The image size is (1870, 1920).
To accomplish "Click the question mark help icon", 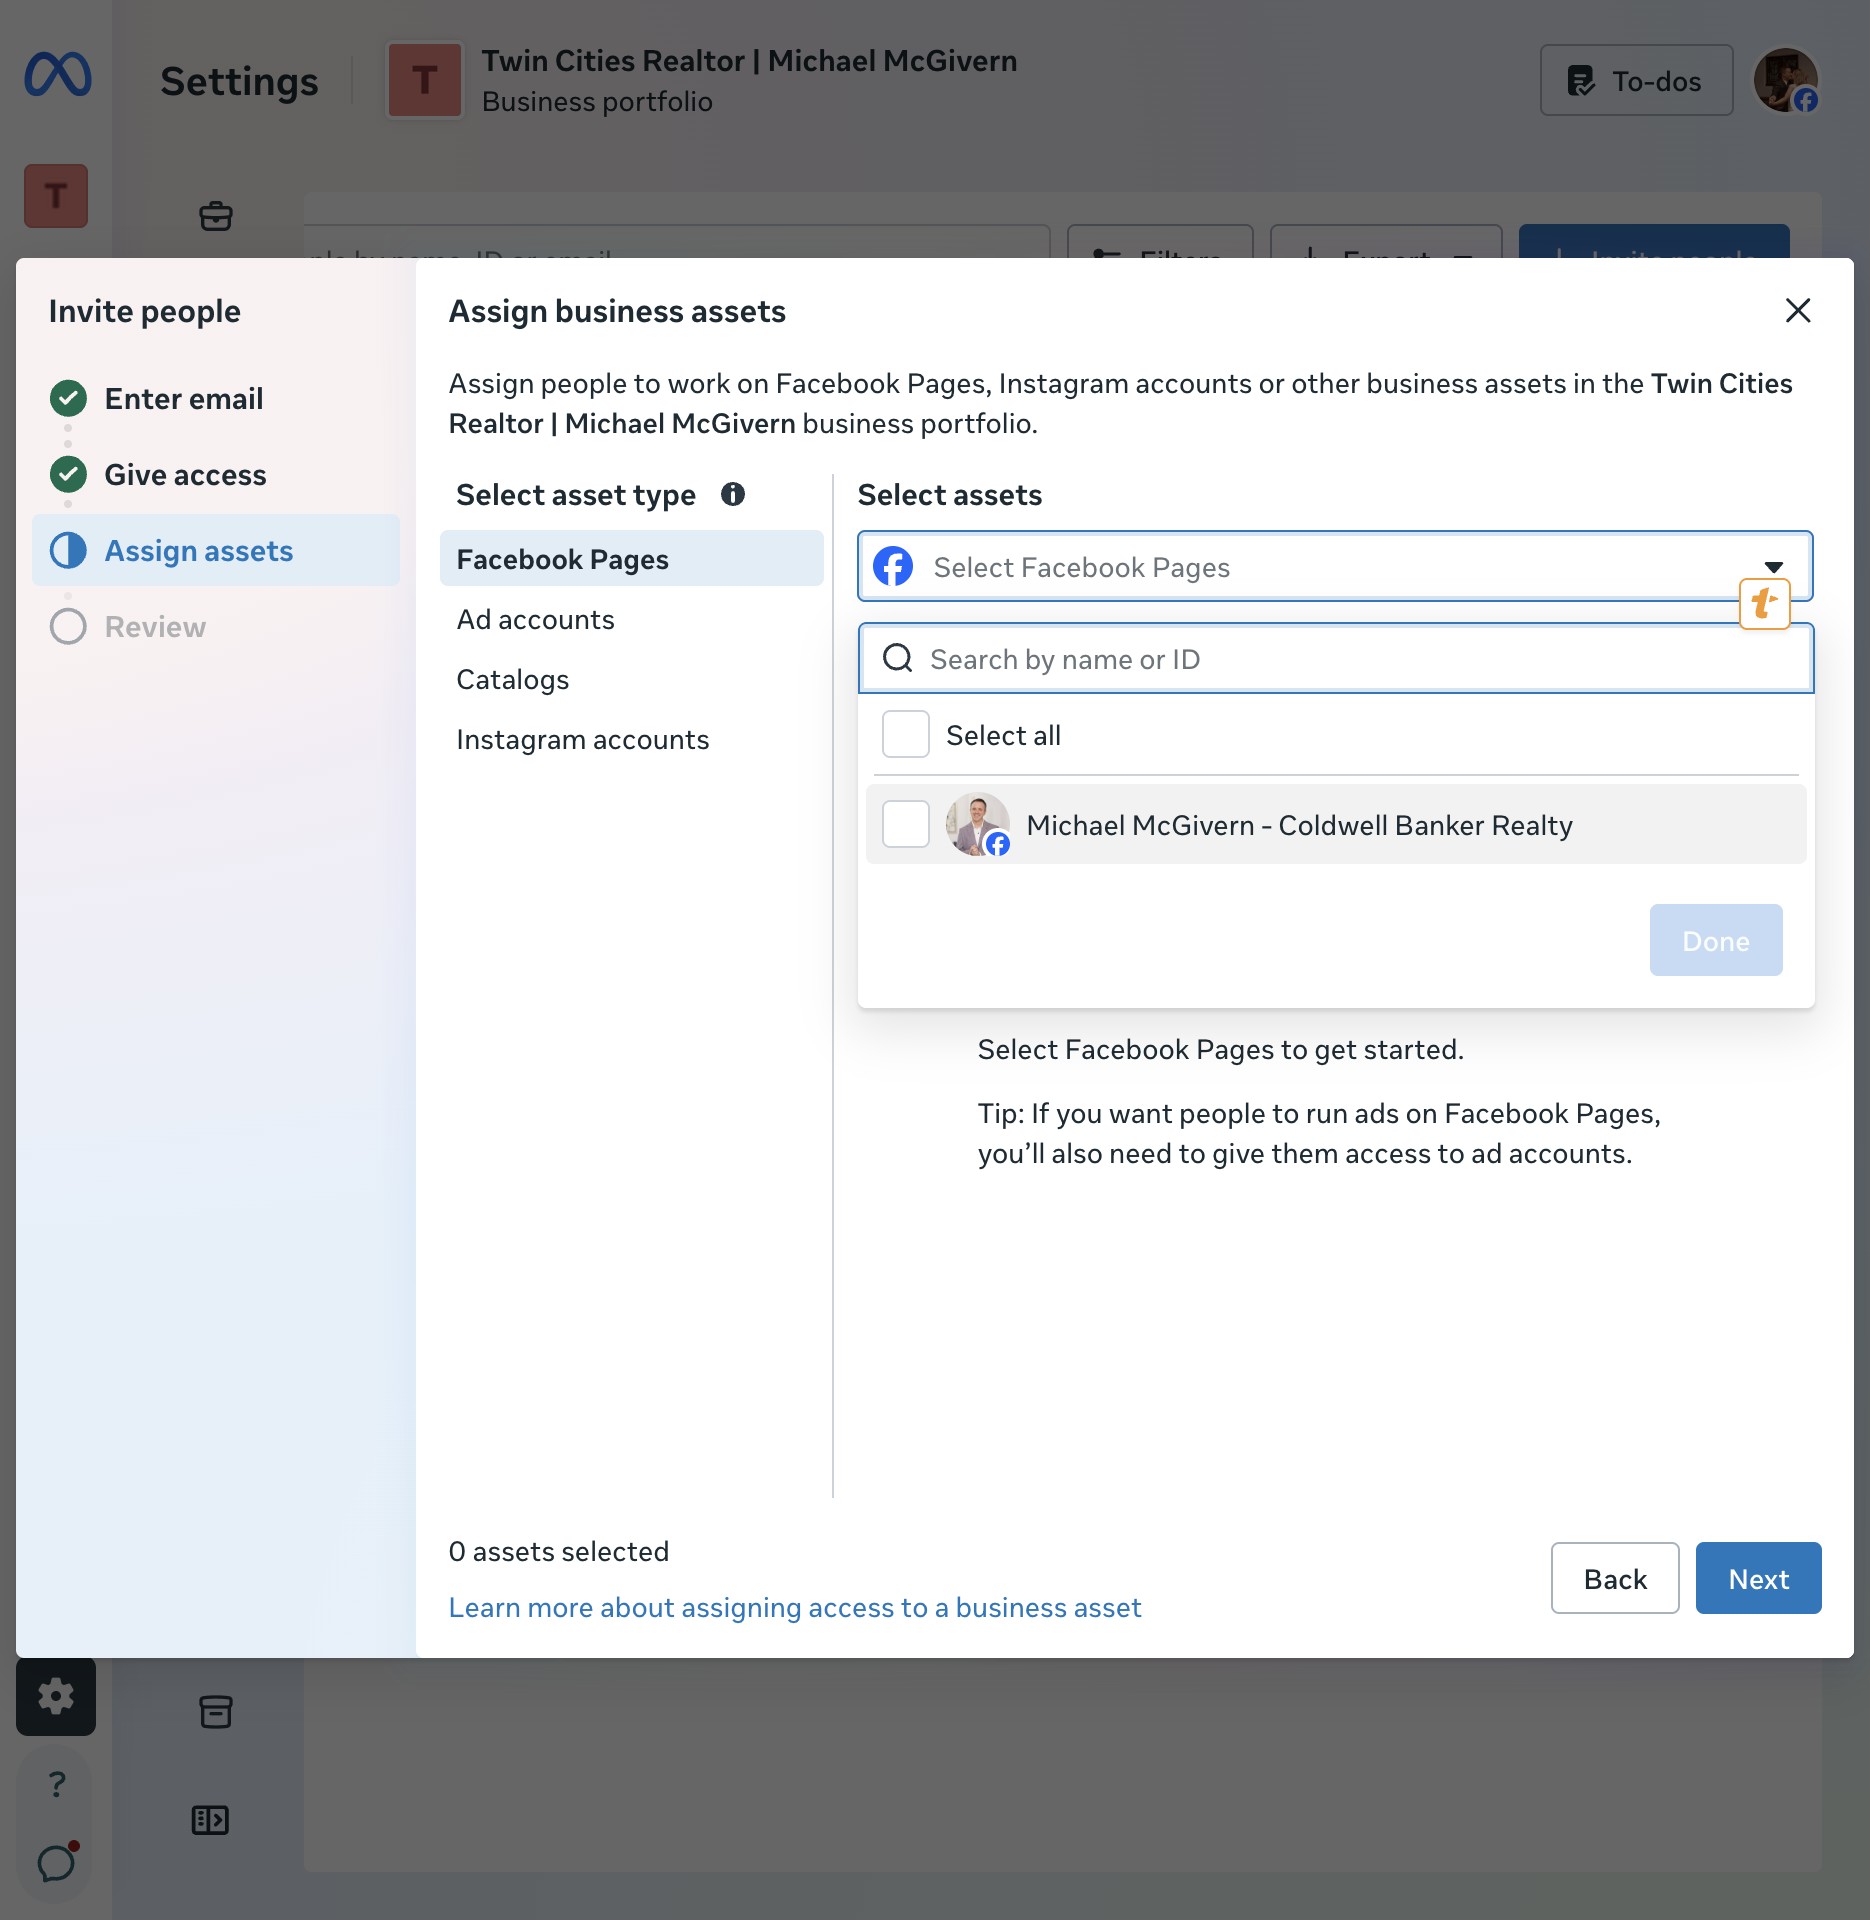I will pos(57,1784).
